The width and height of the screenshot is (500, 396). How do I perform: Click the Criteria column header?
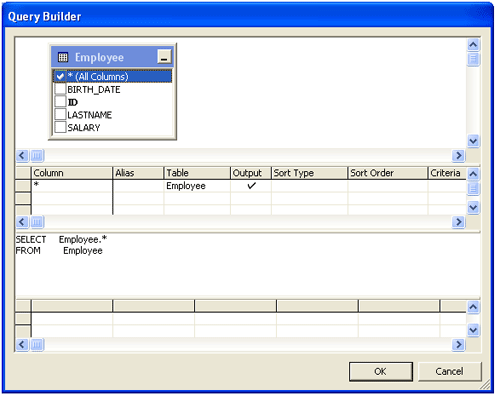point(447,173)
